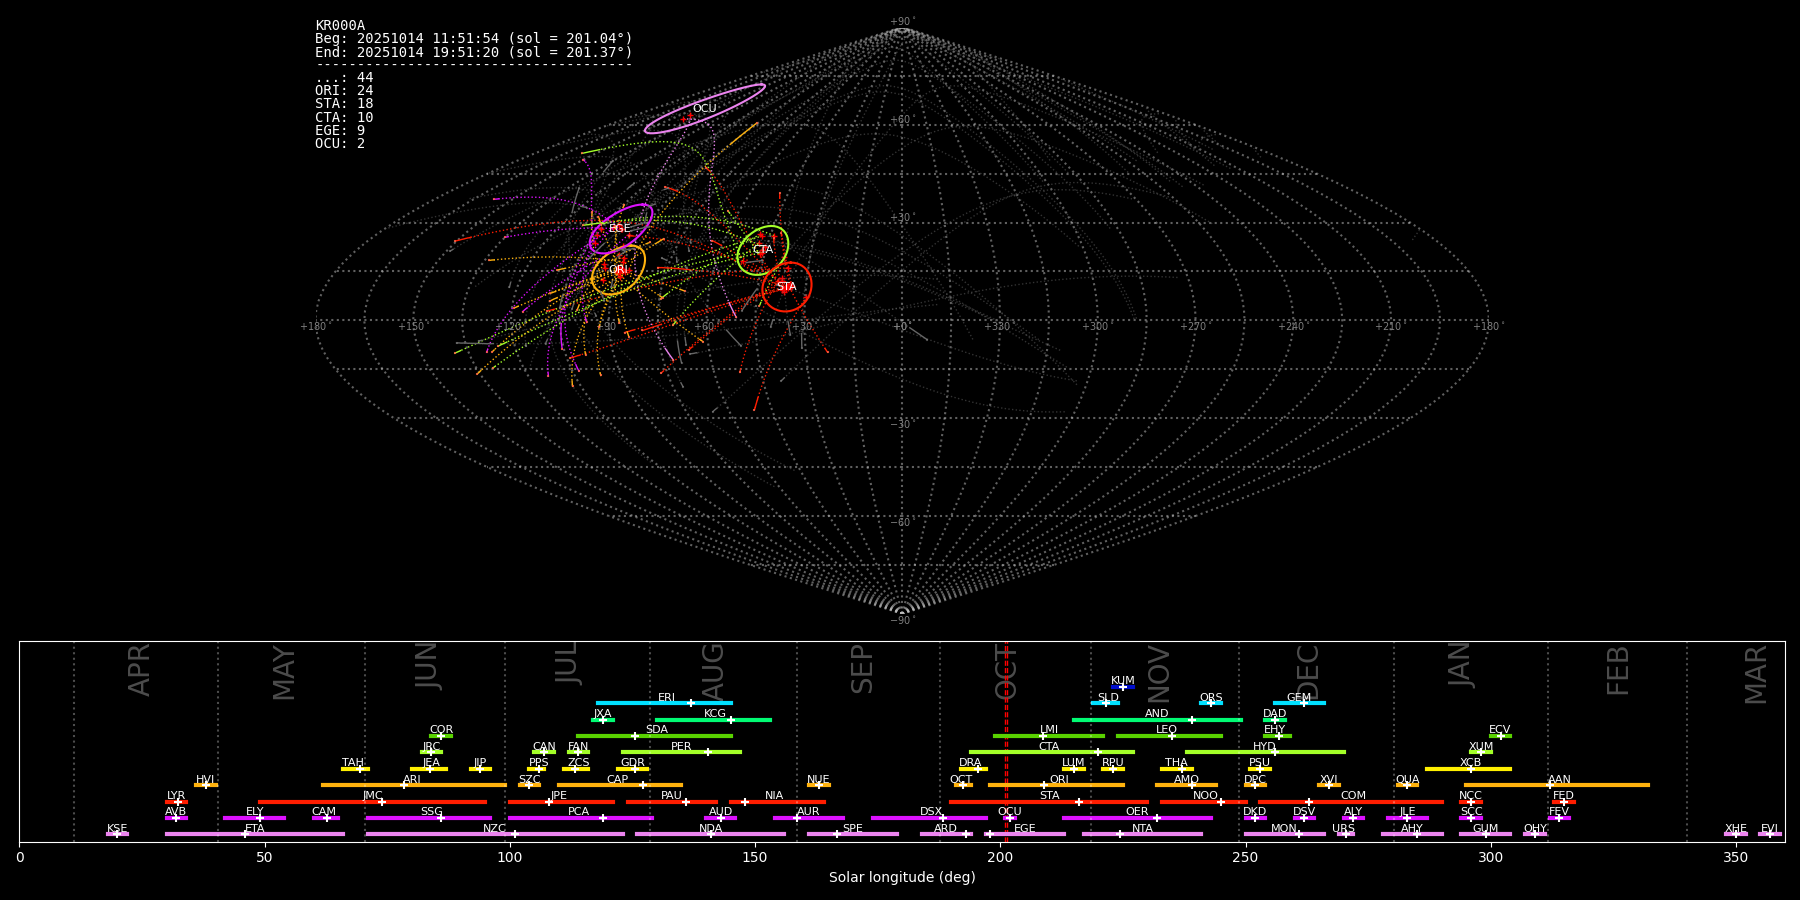Select the magenta EGE radiant ellipse
Screen dimensions: 1800x900
[x=621, y=229]
